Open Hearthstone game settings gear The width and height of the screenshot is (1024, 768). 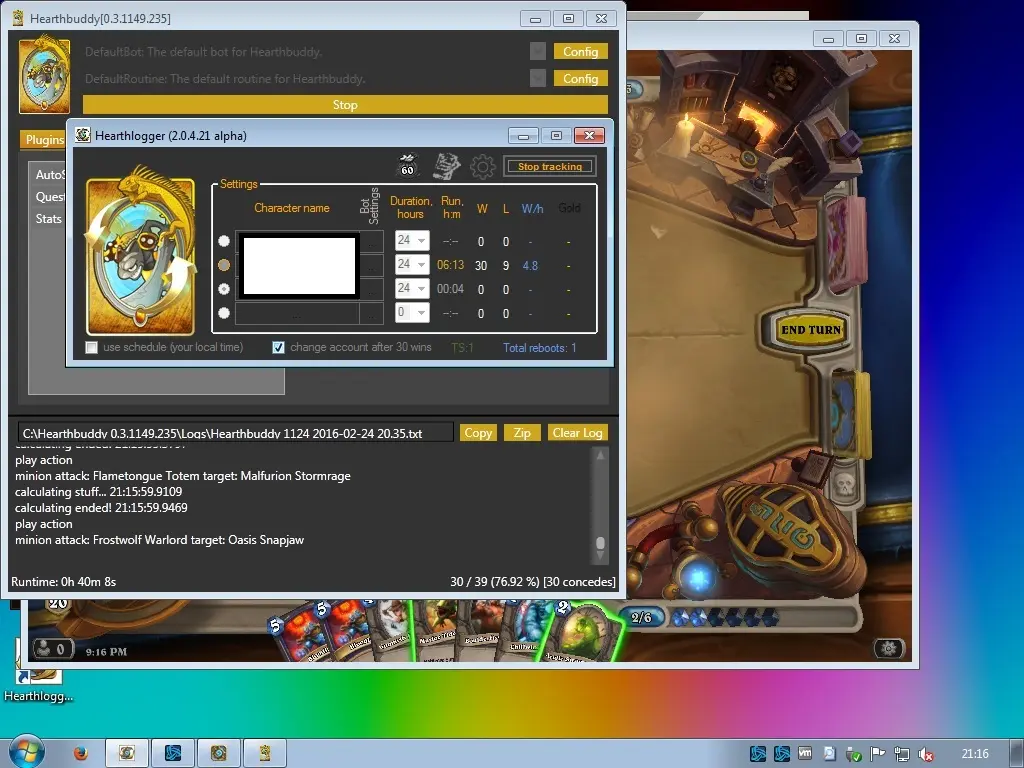[x=888, y=647]
